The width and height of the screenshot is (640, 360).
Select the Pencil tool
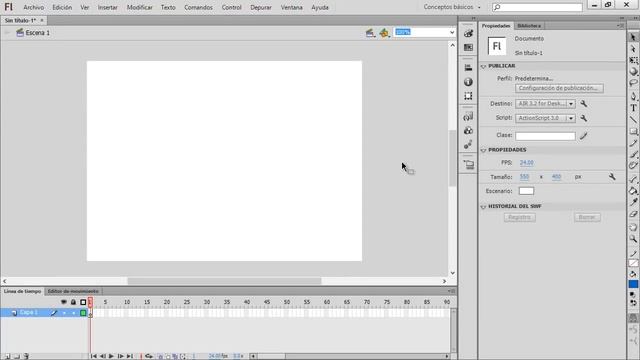click(633, 143)
